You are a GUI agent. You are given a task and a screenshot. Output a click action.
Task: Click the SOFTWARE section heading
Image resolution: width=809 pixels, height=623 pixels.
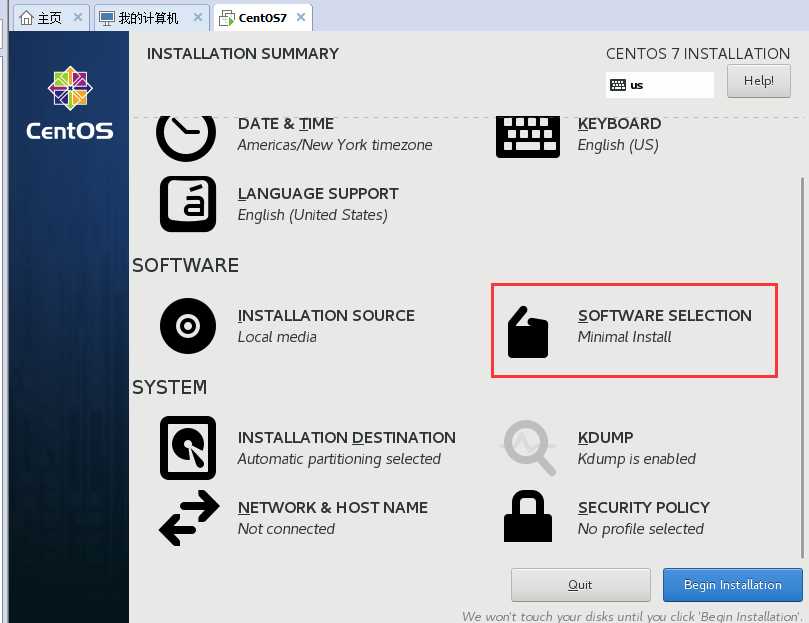pos(185,265)
